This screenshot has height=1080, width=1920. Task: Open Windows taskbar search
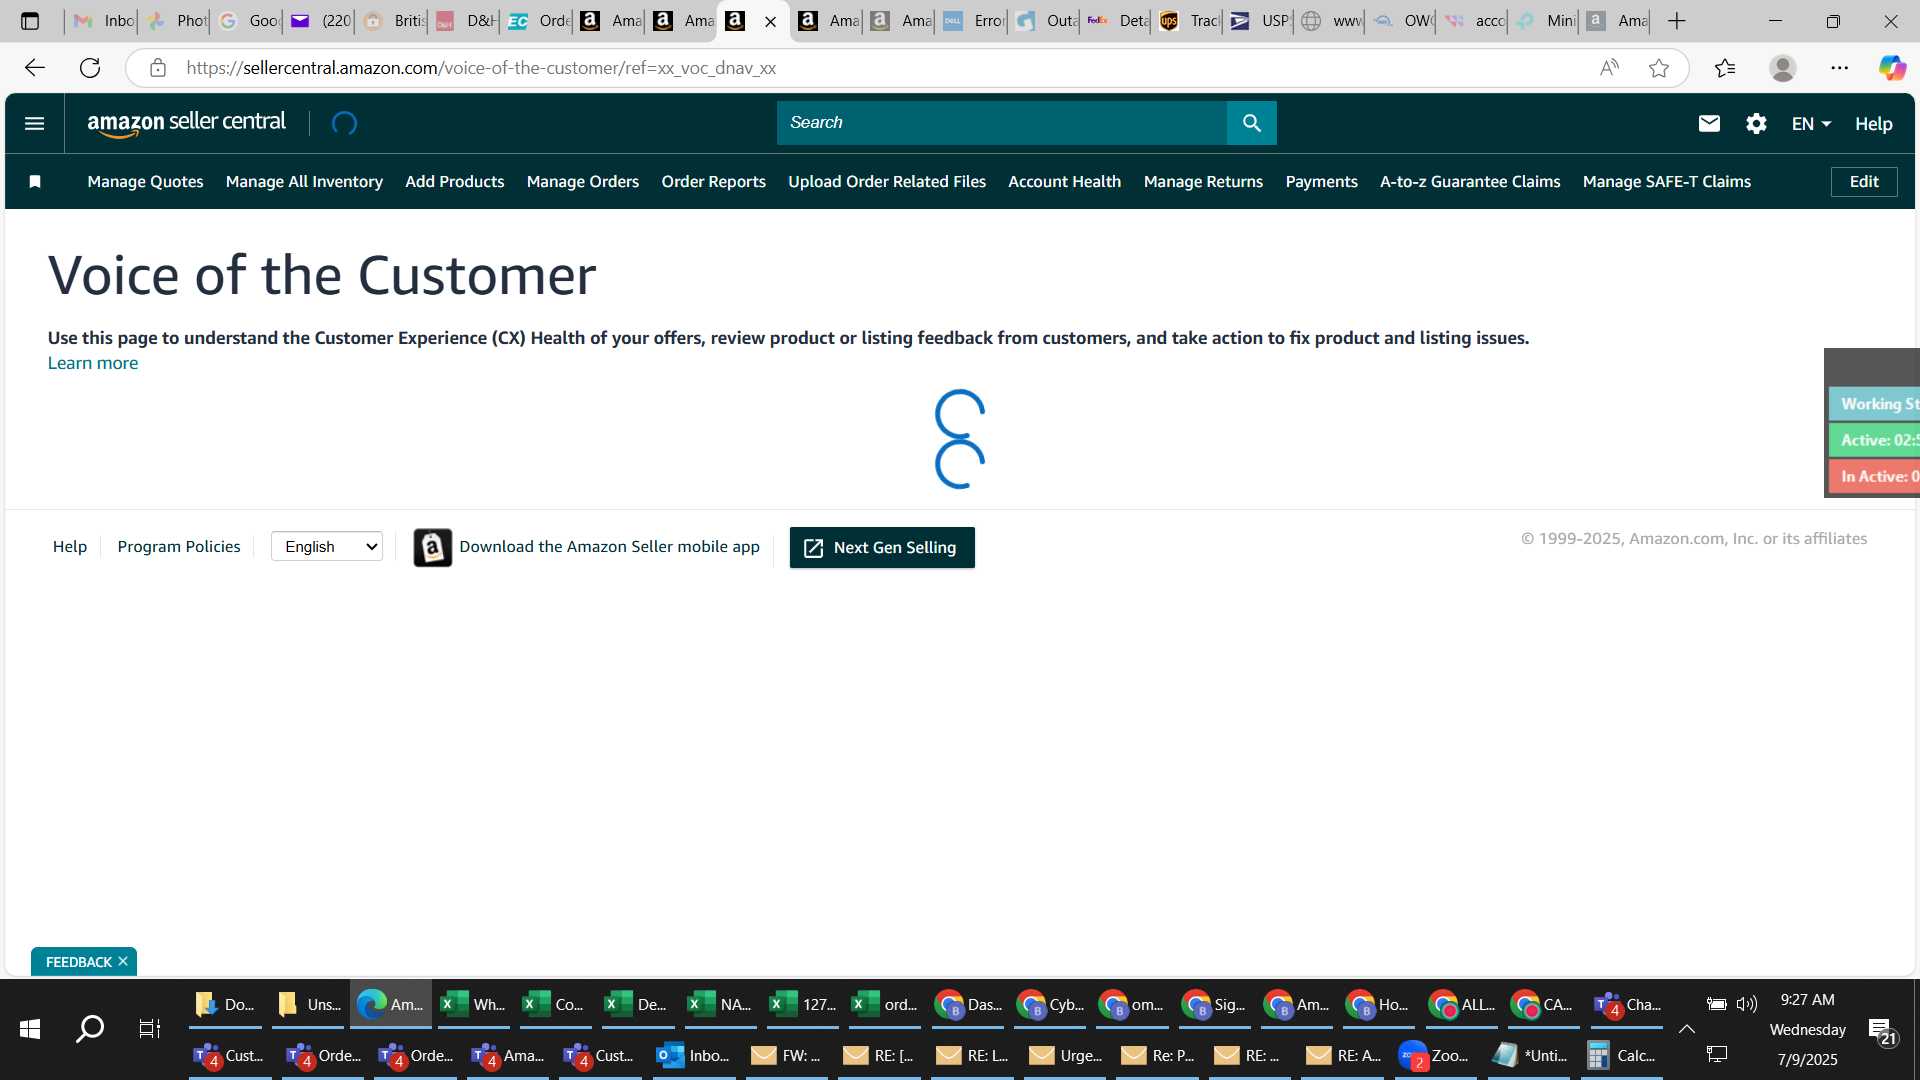pos(90,1029)
